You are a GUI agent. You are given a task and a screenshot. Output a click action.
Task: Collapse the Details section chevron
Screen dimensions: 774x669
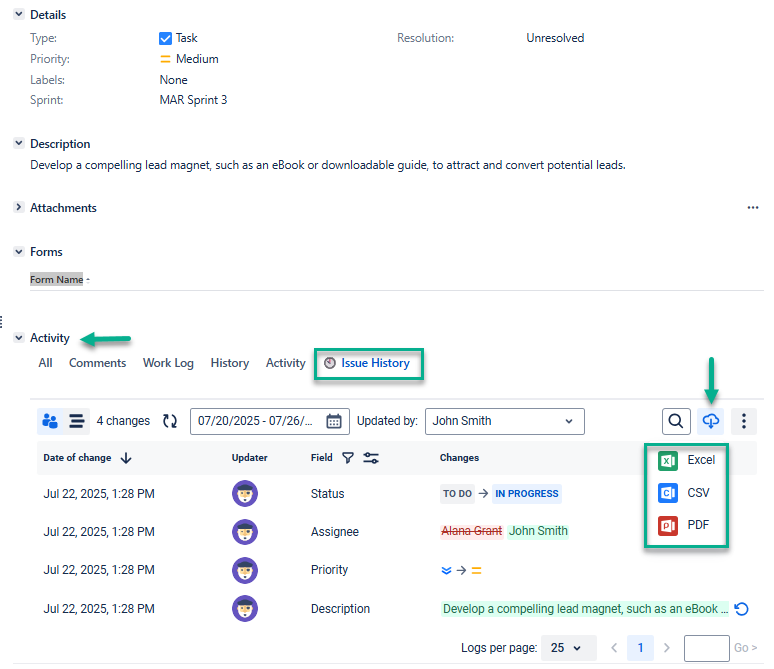coord(19,14)
